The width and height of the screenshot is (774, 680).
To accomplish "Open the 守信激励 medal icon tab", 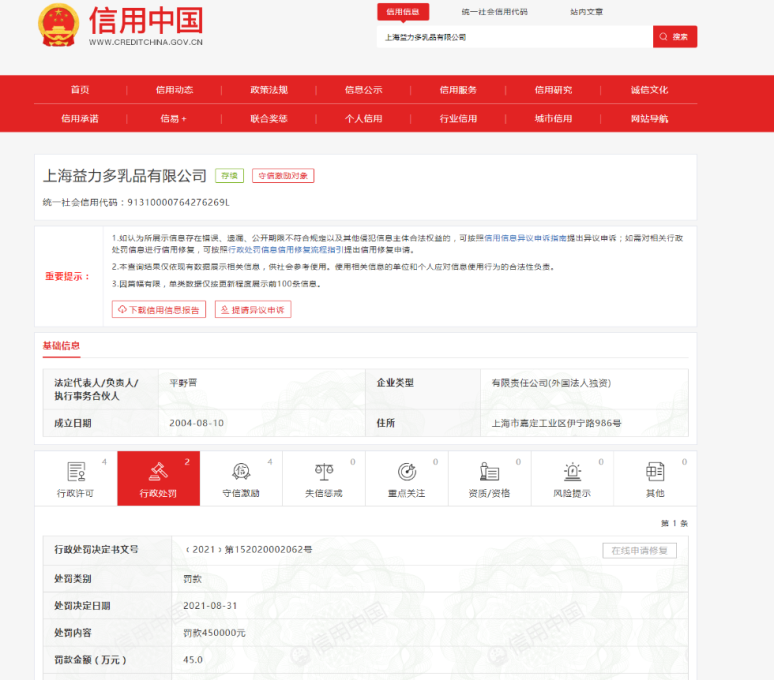I will click(241, 478).
